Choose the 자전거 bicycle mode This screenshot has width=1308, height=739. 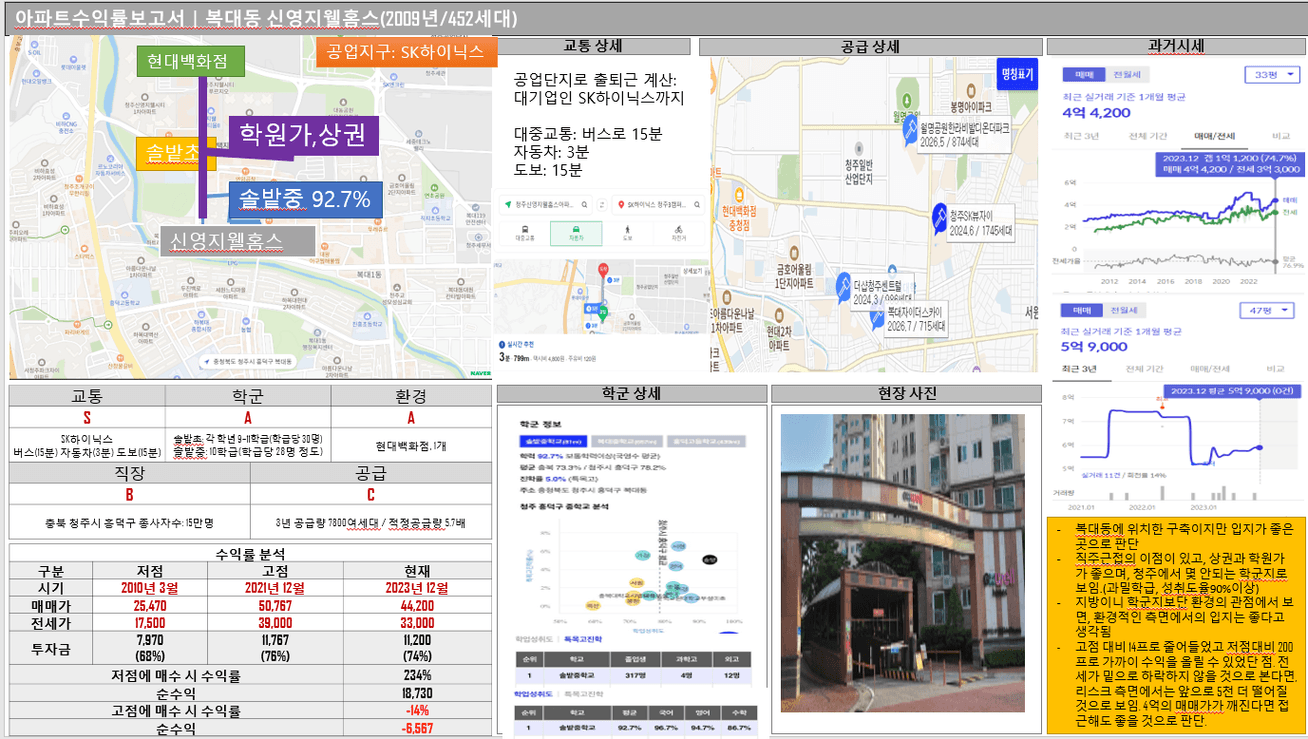678,232
